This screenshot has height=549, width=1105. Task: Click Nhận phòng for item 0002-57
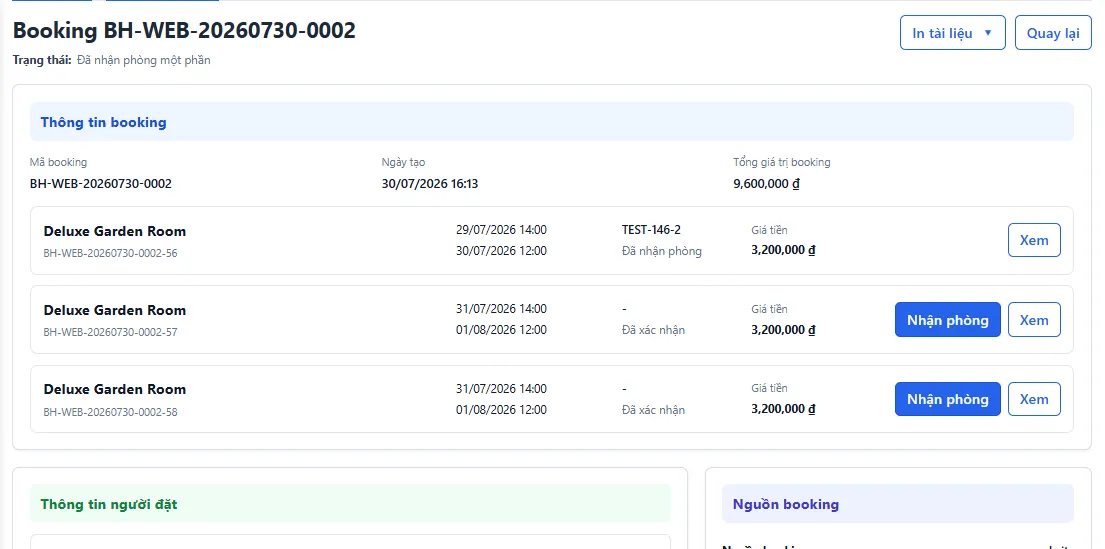[x=948, y=320]
